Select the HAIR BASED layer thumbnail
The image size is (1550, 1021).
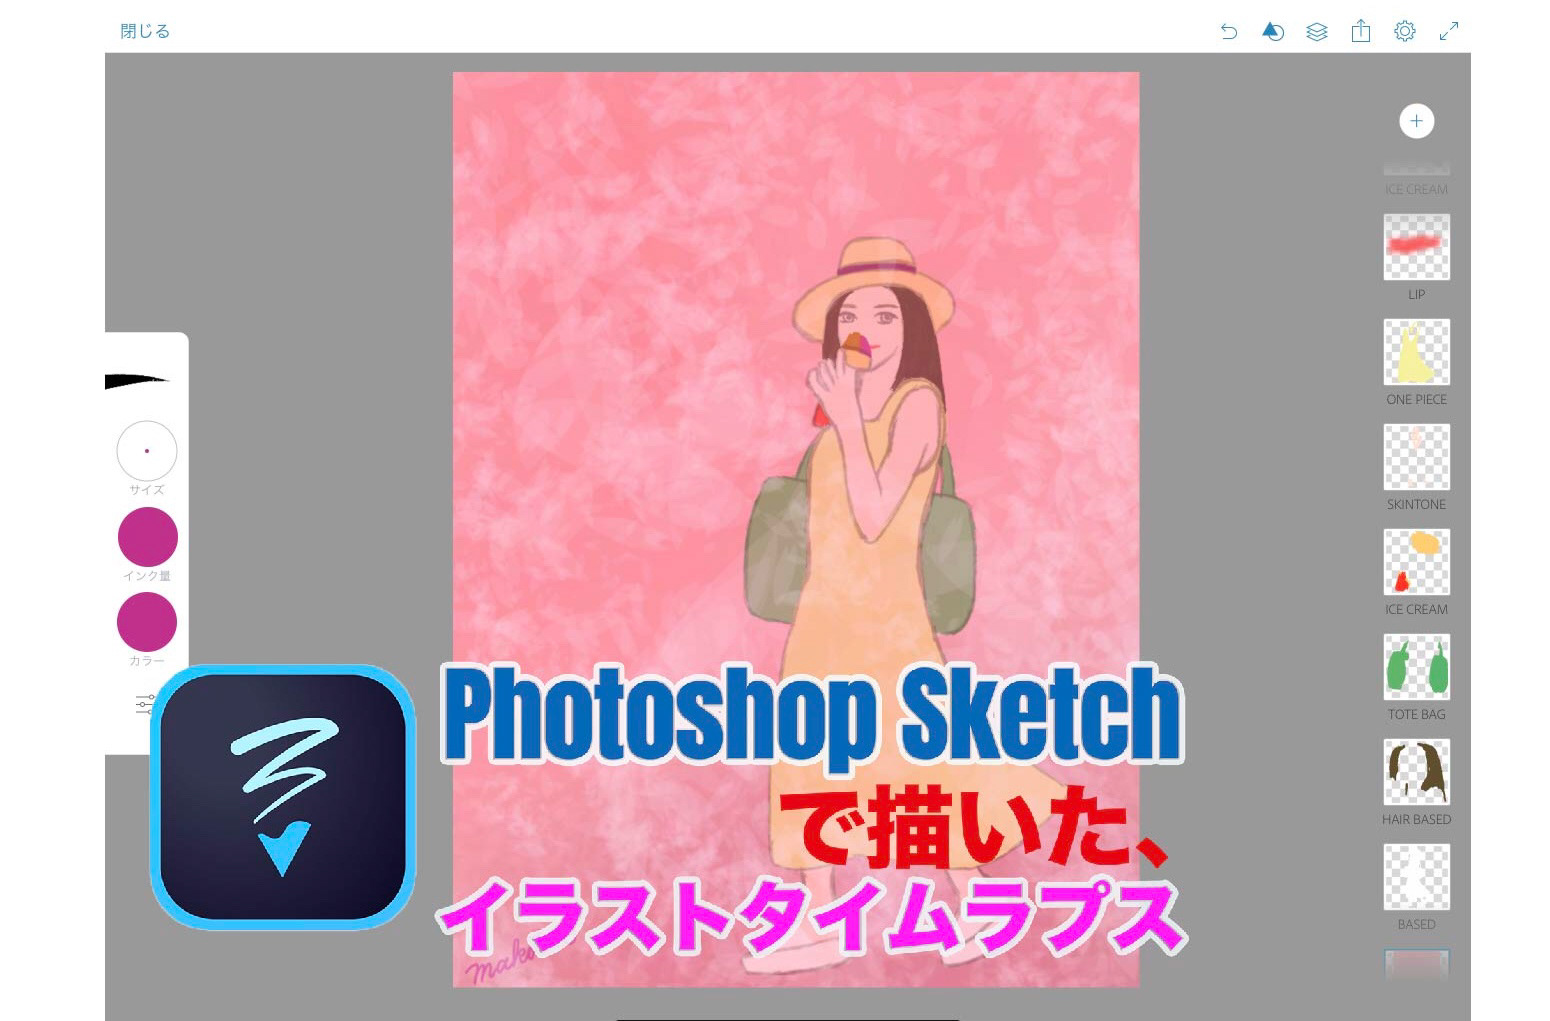(x=1416, y=772)
